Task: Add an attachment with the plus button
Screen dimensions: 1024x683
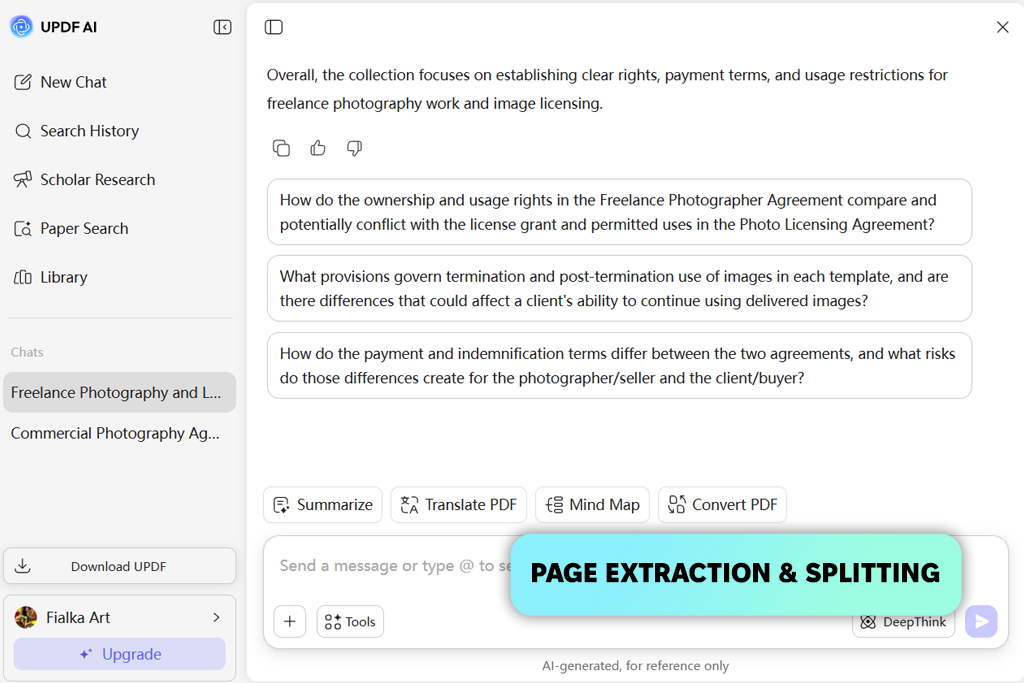Action: [290, 622]
